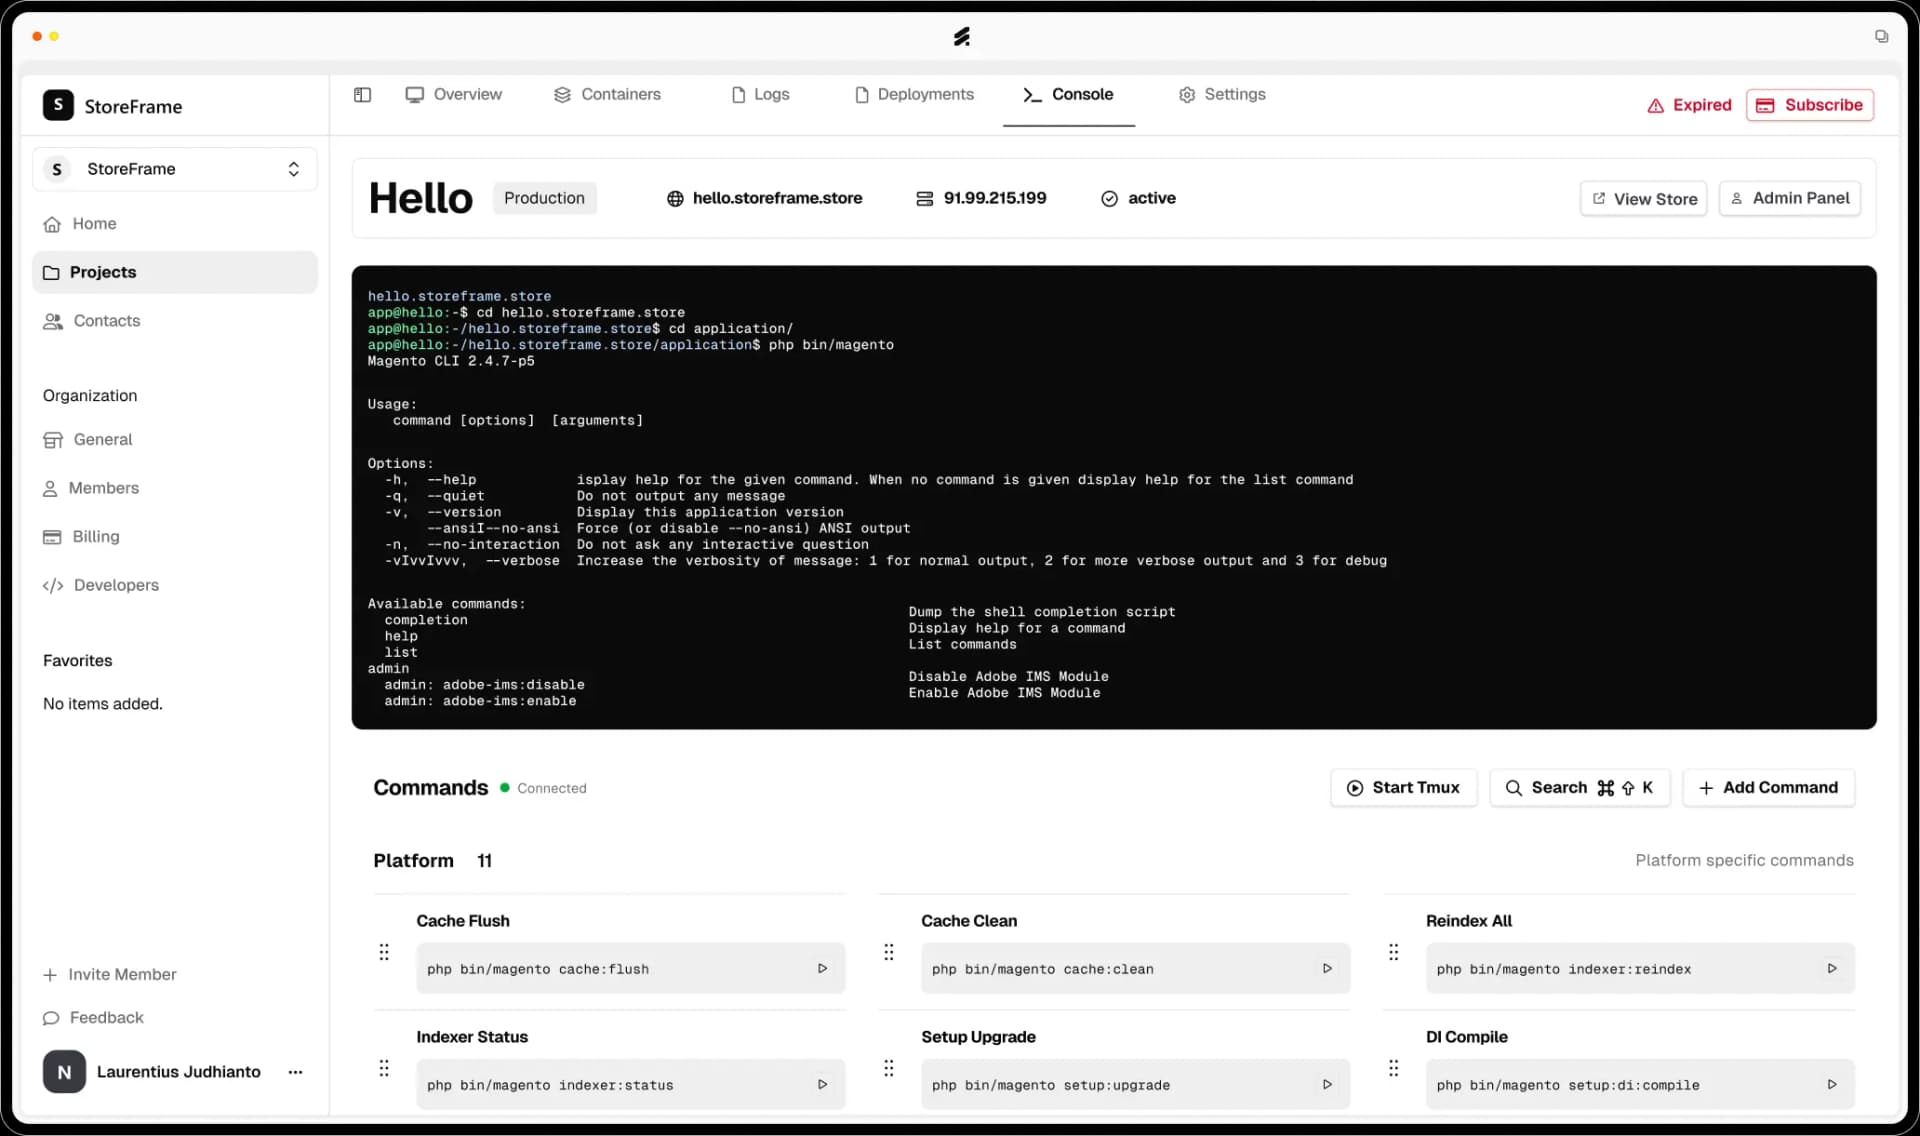Run the DI Compile command
Screen dimensions: 1920x1136
click(1832, 1084)
